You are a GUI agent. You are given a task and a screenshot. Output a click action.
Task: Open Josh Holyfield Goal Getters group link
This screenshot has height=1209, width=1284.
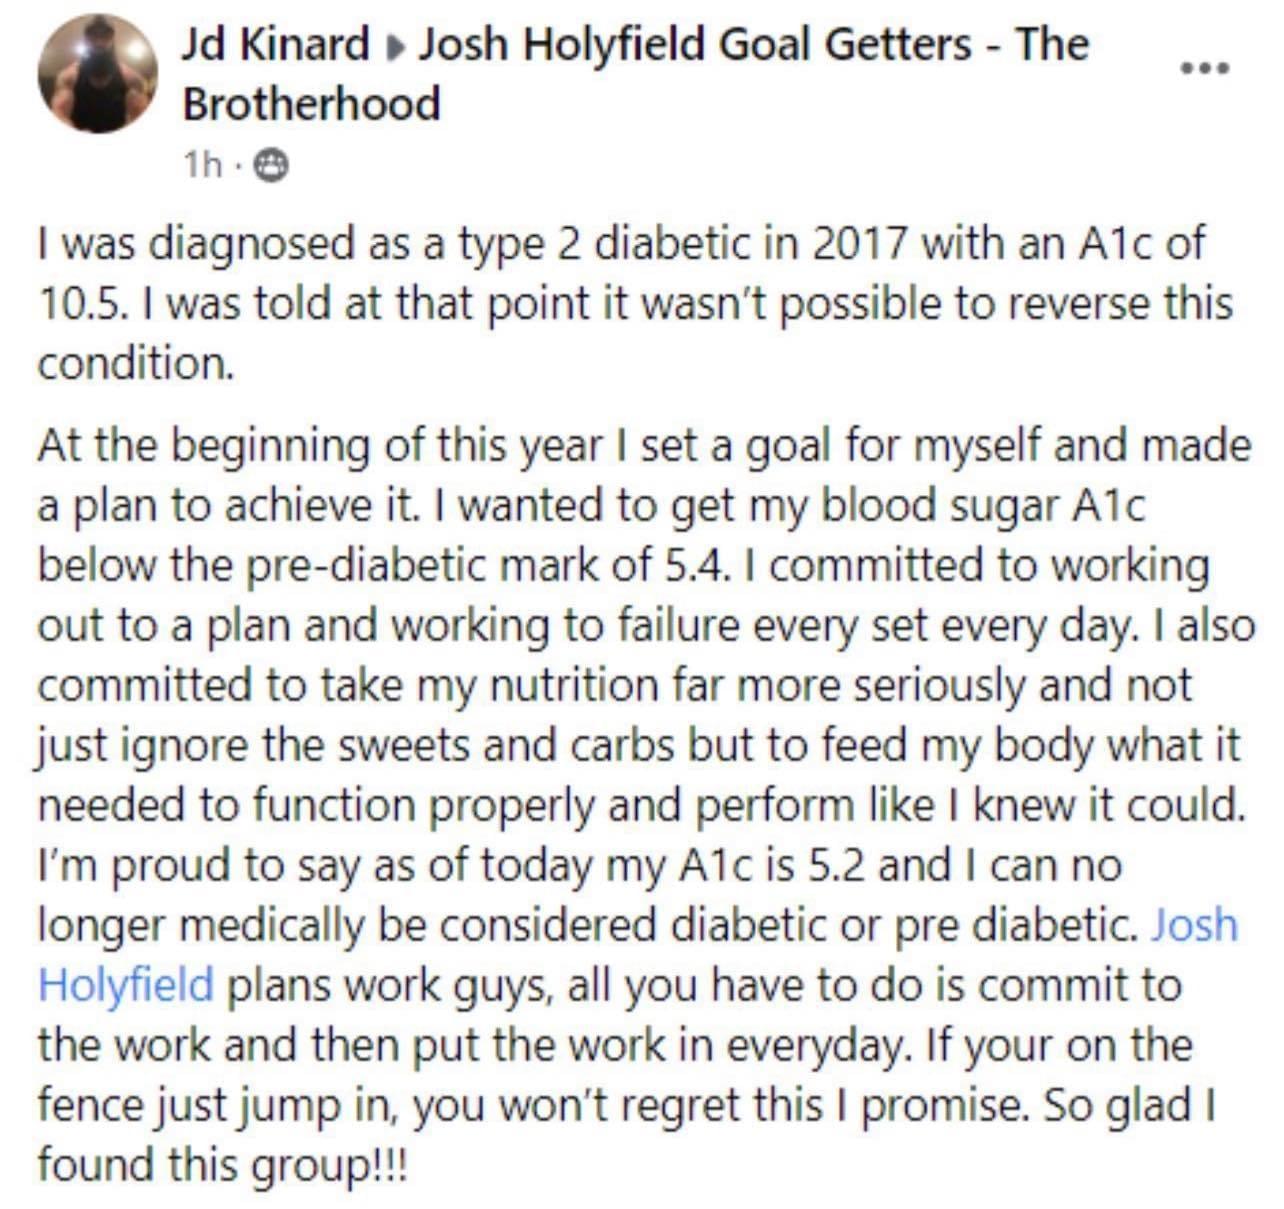coord(635,75)
